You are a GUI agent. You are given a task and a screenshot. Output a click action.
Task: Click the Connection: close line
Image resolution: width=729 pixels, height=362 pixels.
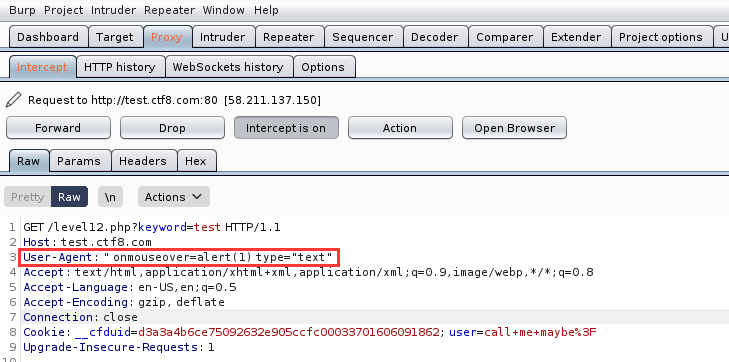click(x=80, y=317)
